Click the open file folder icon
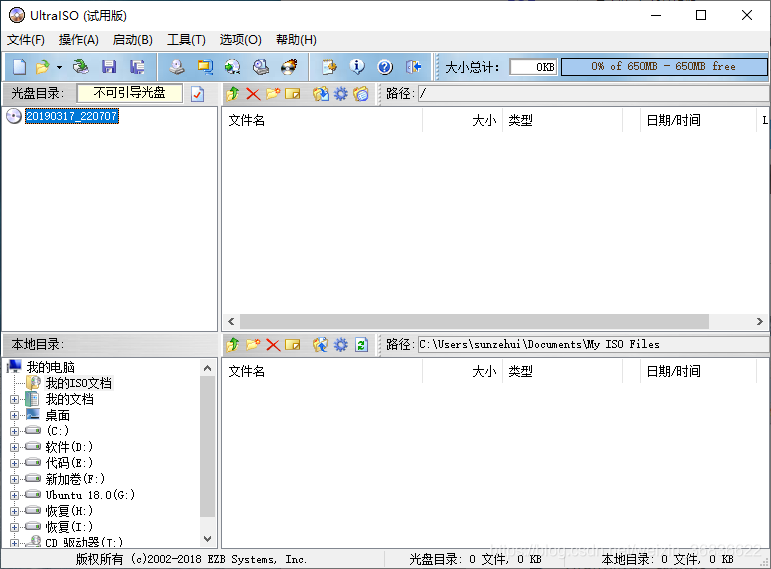771x569 pixels. tap(43, 67)
